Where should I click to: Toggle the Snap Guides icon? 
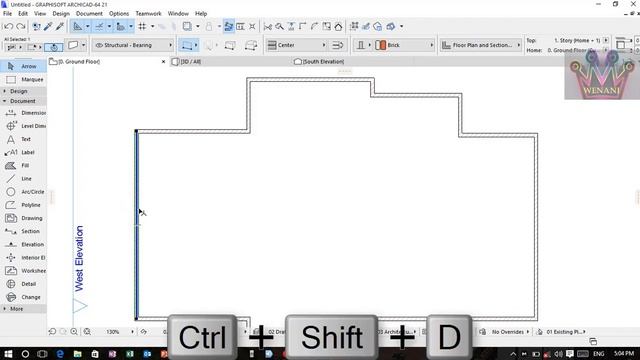point(99,27)
